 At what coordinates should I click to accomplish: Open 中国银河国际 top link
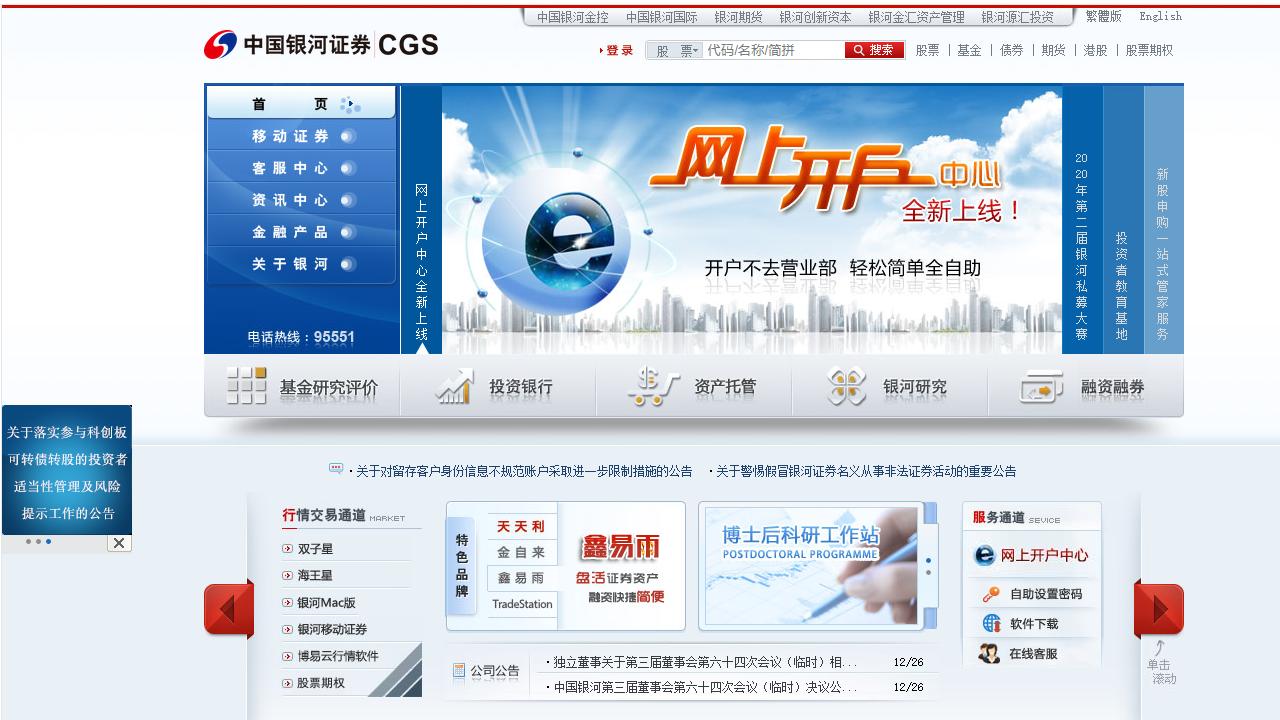(662, 17)
